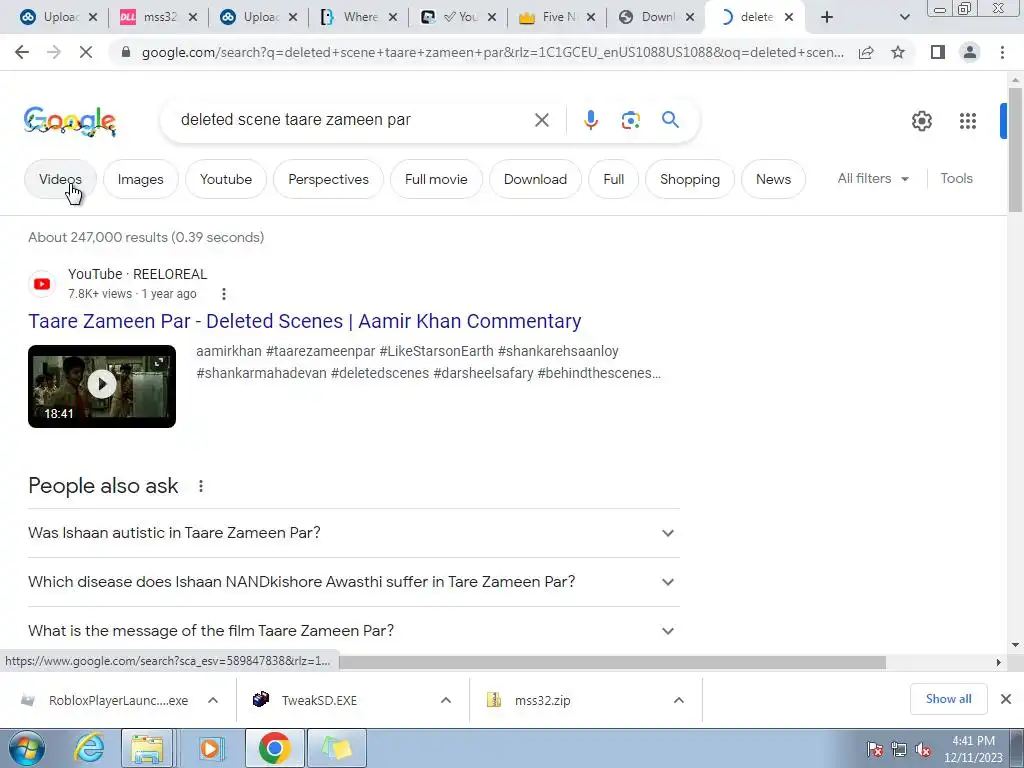Open the All filters dropdown
Viewport: 1024px width, 768px height.
click(873, 178)
